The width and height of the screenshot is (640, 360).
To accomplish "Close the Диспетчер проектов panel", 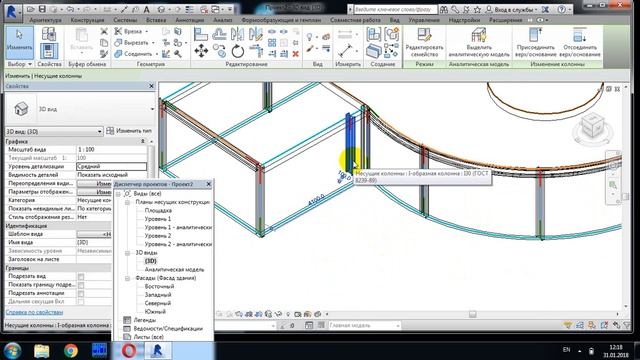I will pyautogui.click(x=209, y=184).
